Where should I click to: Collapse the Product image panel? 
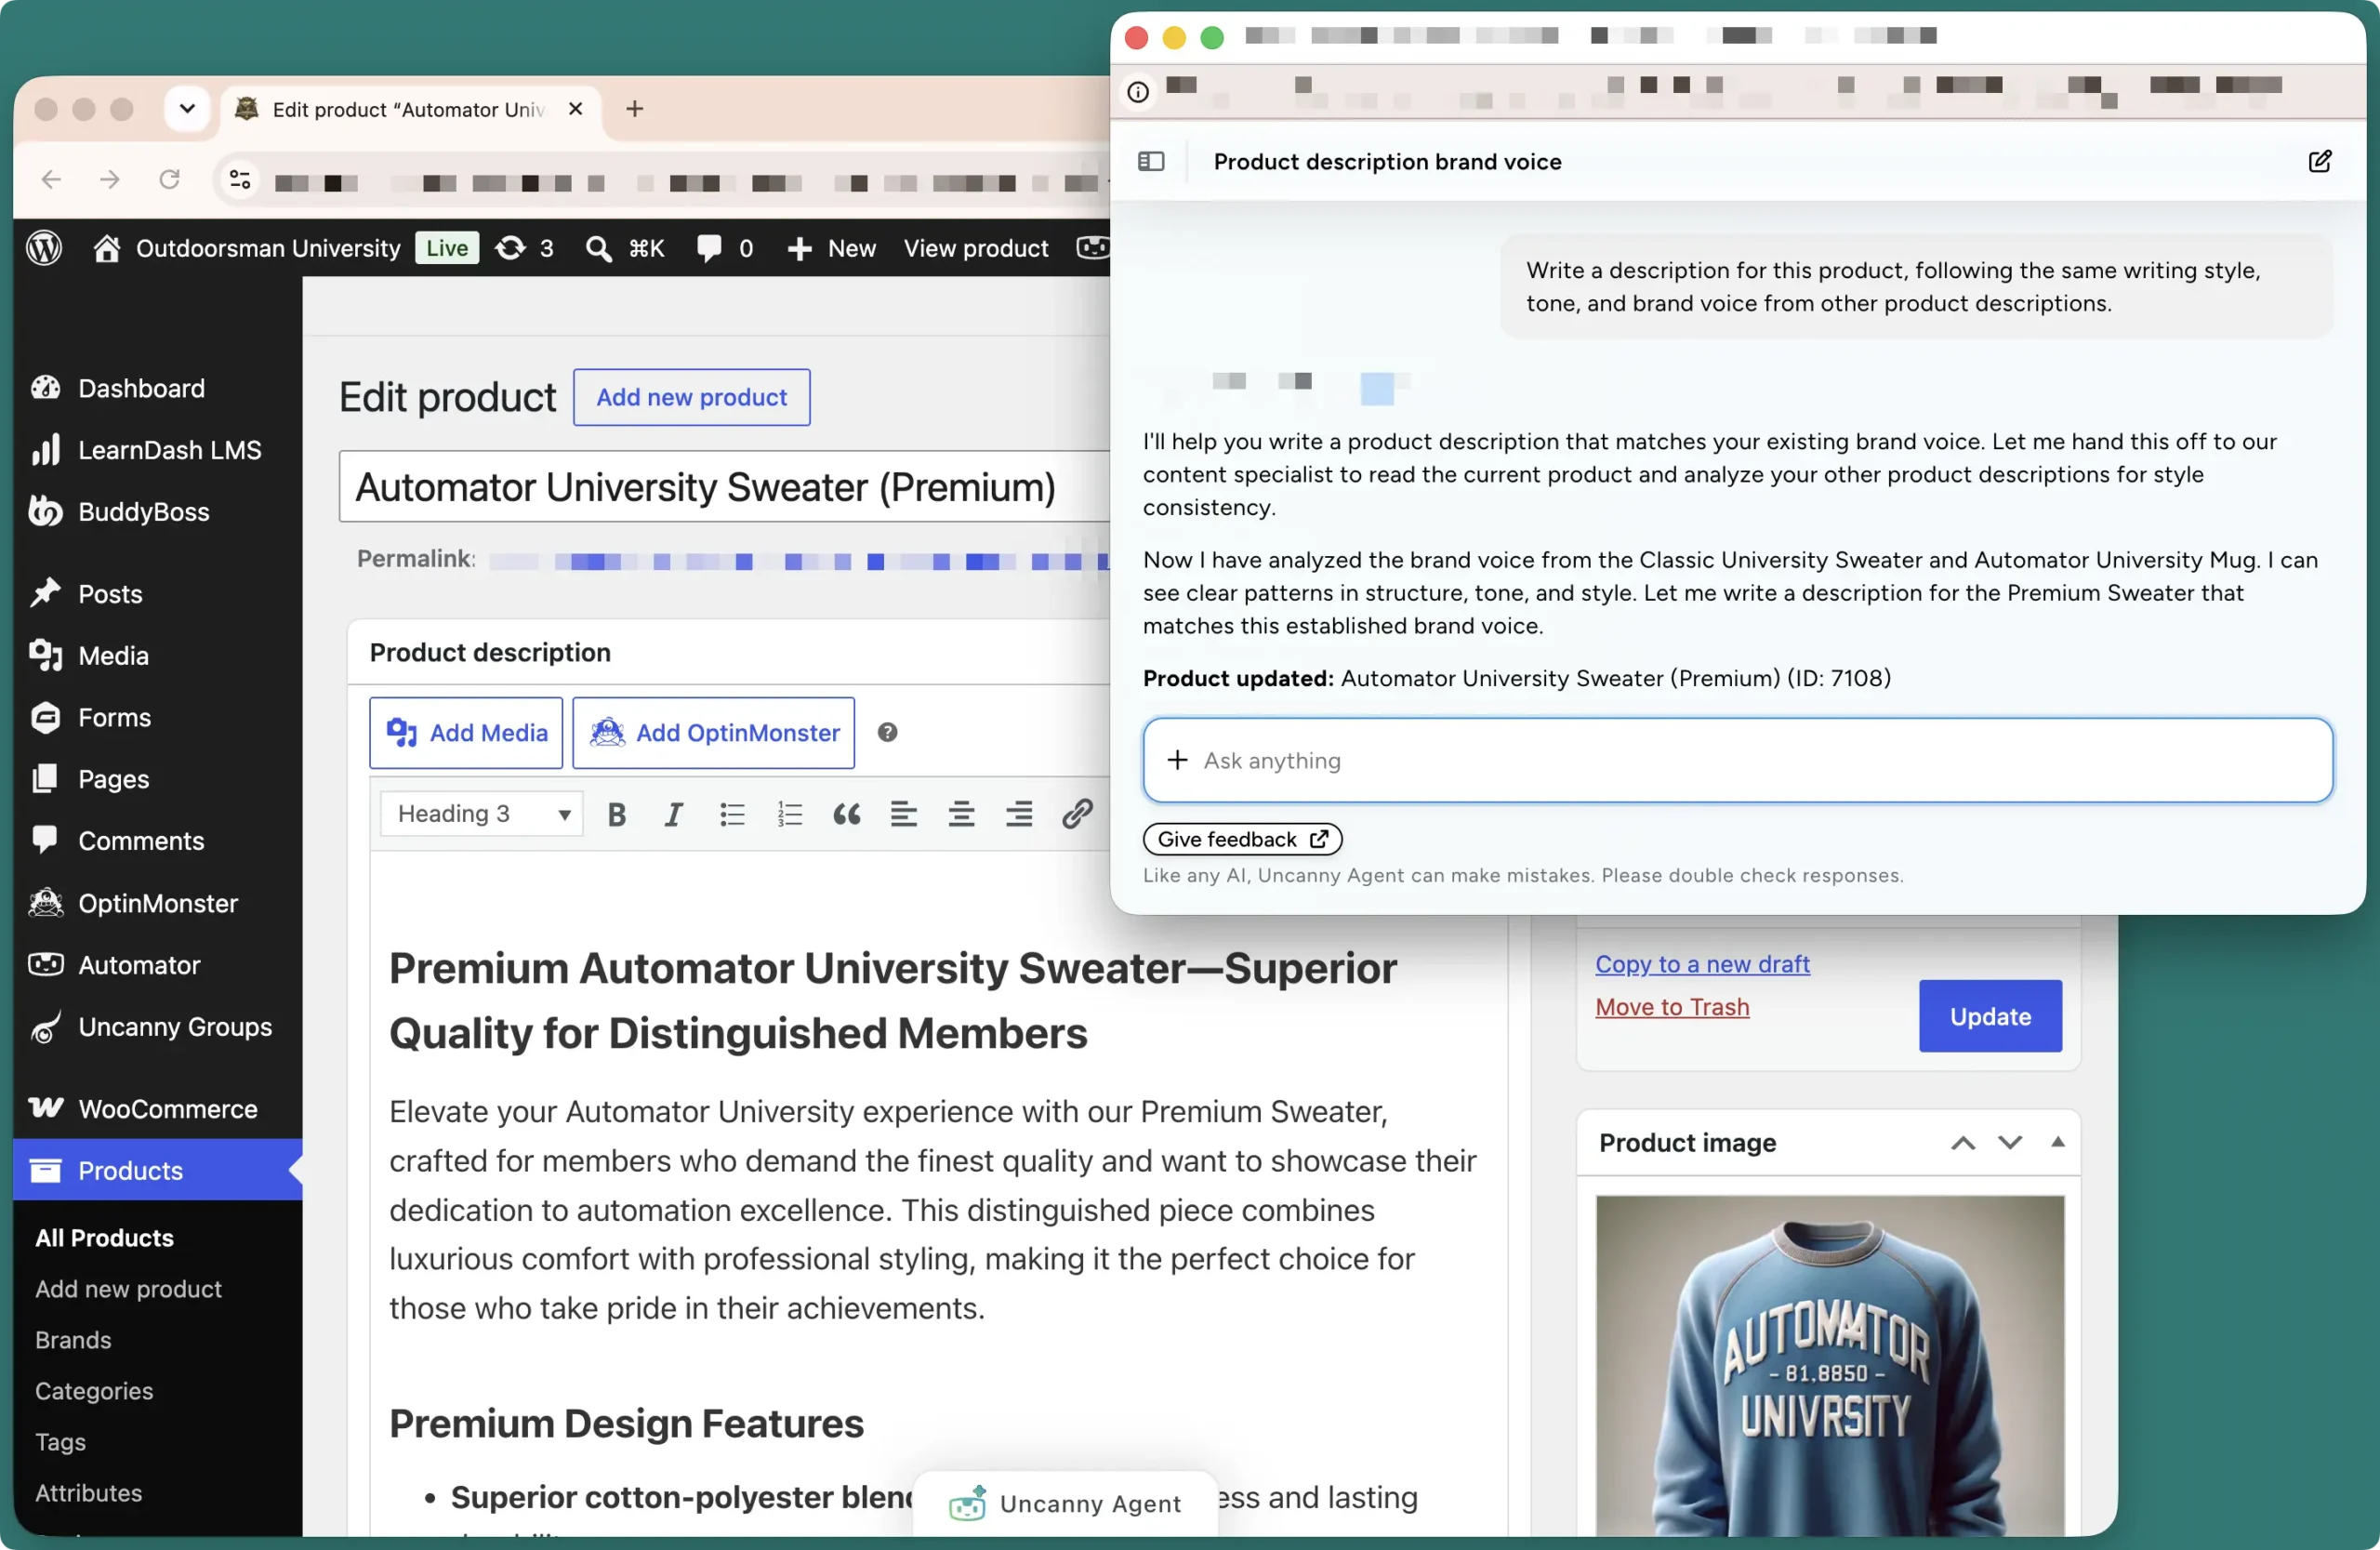[x=2058, y=1142]
